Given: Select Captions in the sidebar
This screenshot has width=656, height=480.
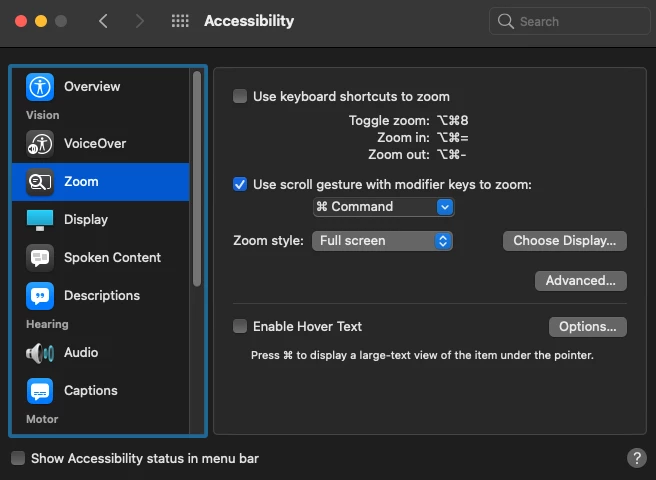Looking at the screenshot, I should pos(100,391).
